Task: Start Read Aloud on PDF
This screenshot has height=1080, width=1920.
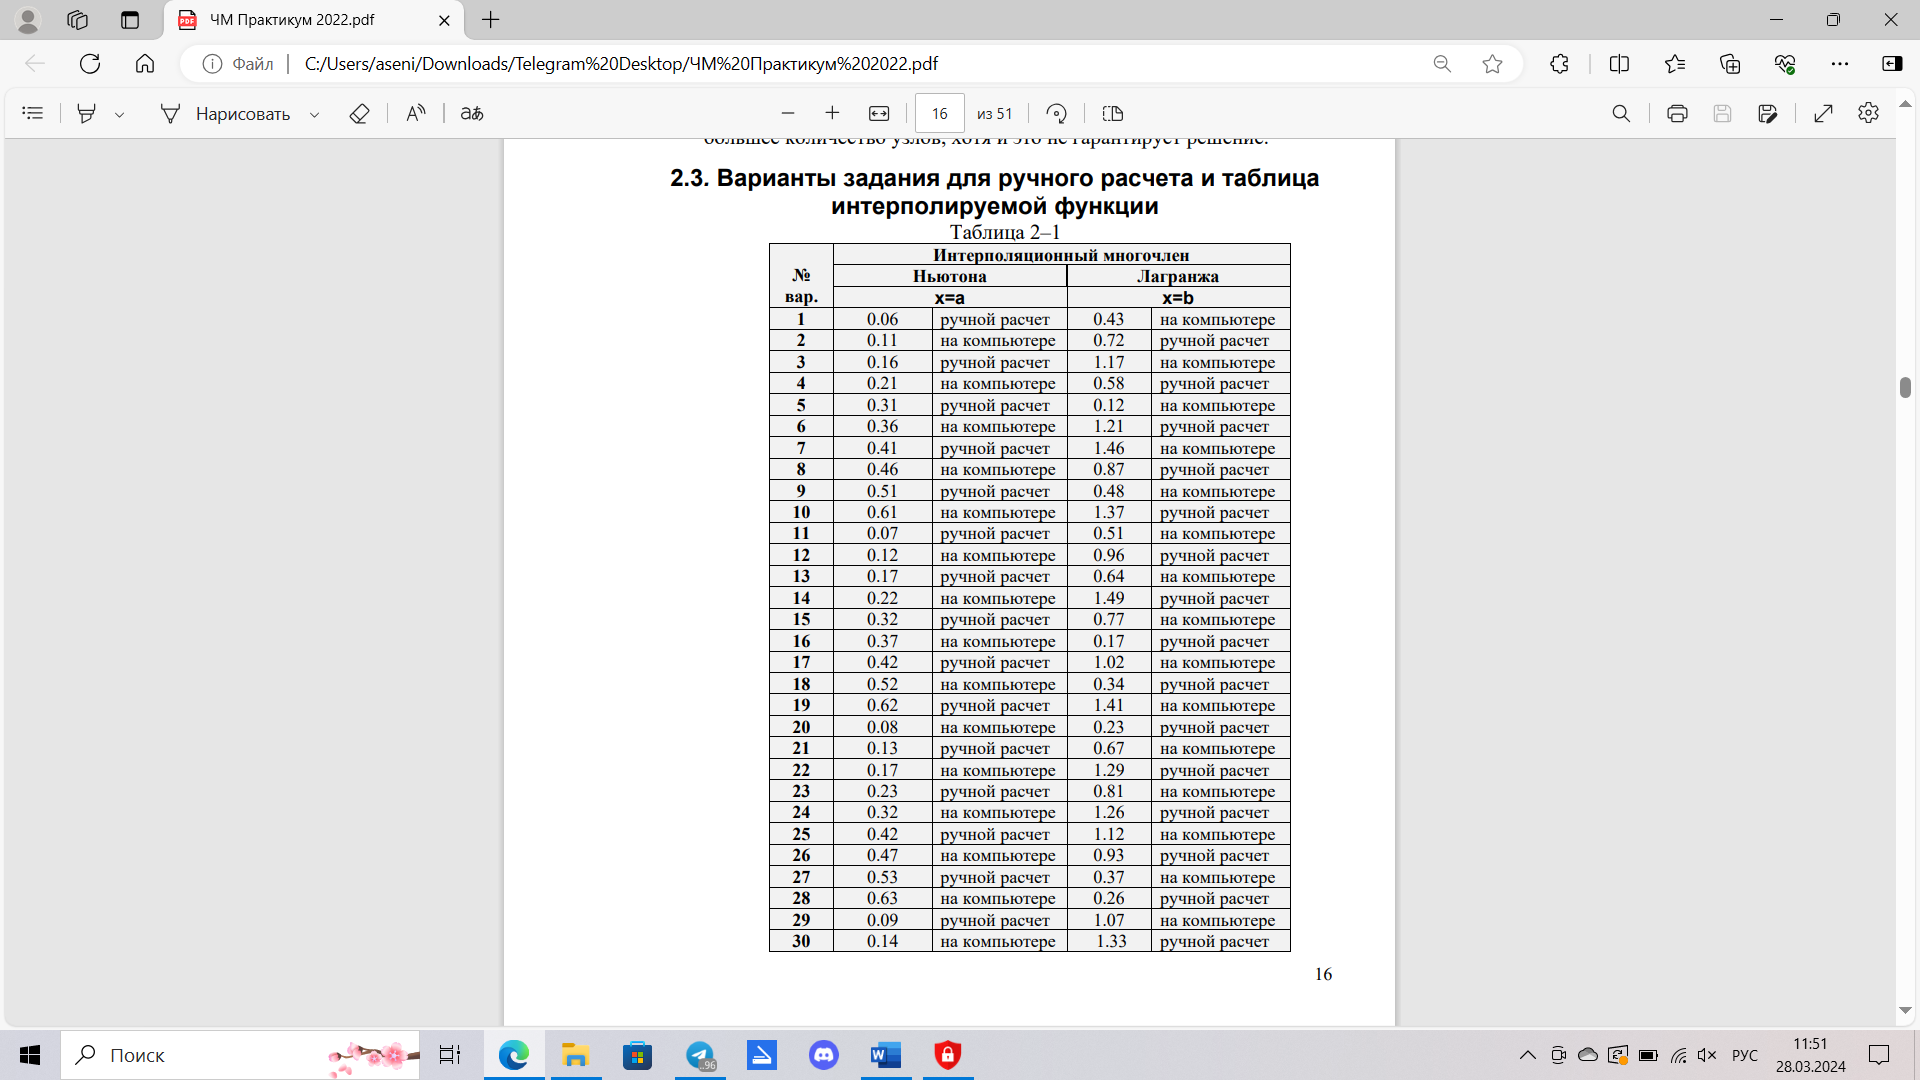Action: [x=416, y=113]
